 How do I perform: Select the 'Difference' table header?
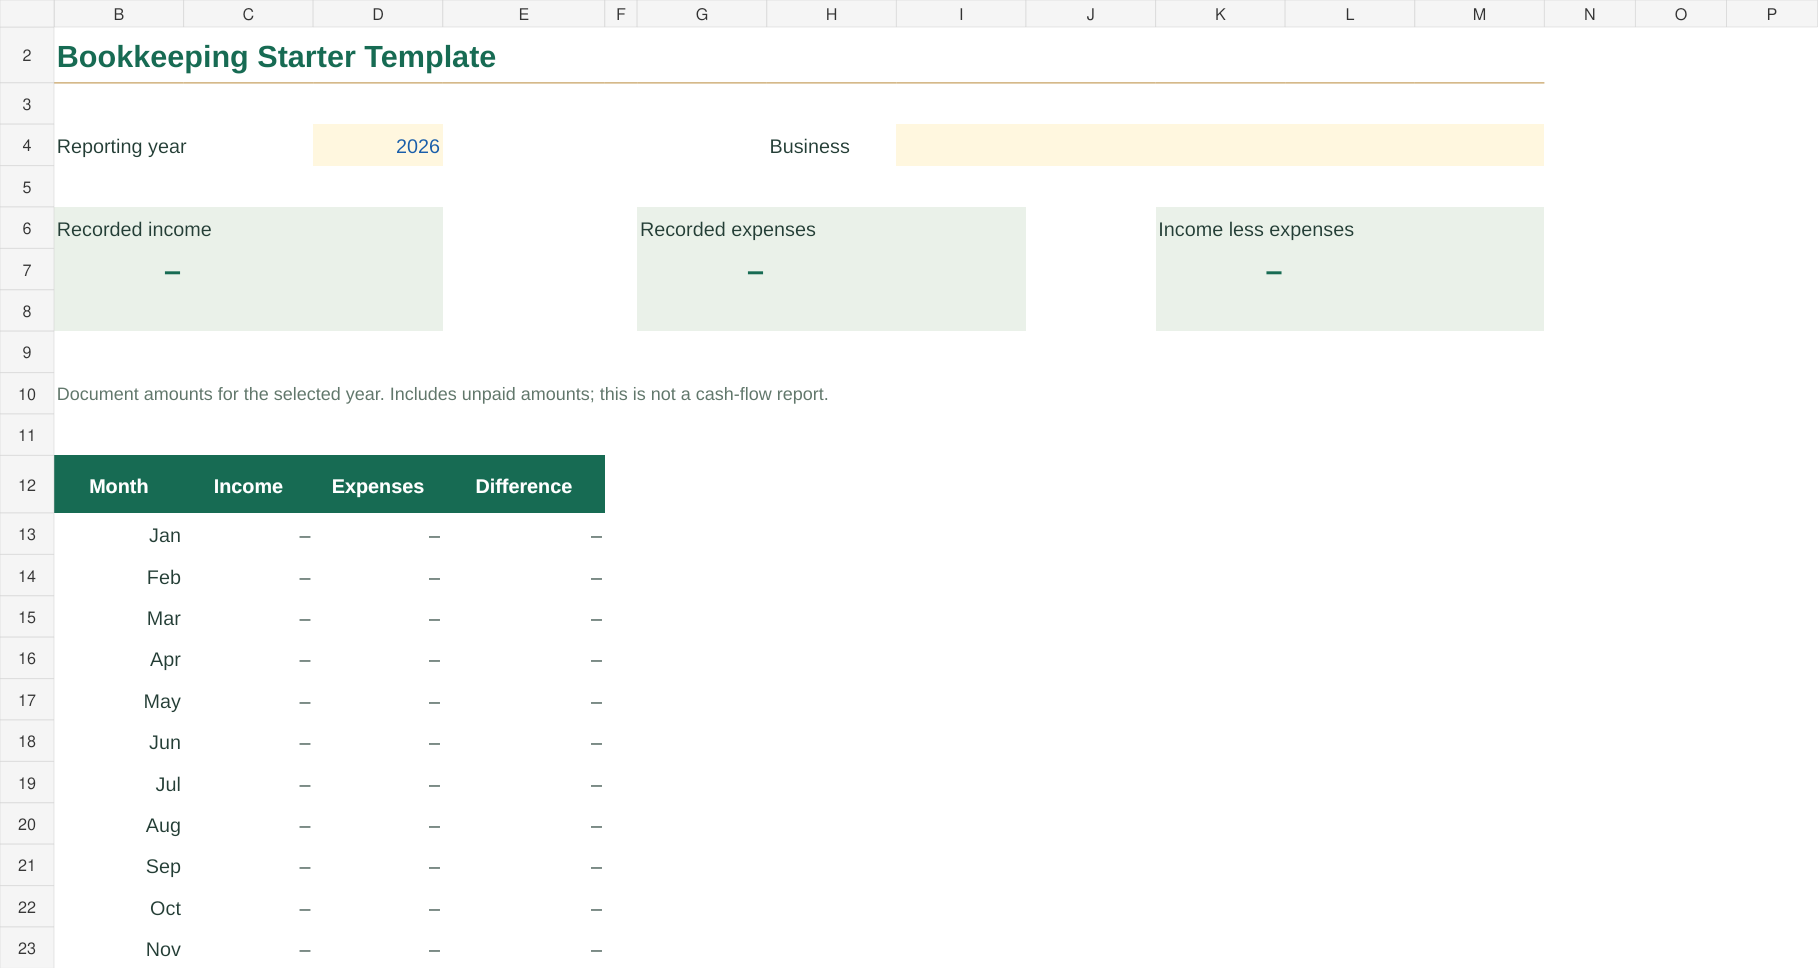(x=524, y=486)
